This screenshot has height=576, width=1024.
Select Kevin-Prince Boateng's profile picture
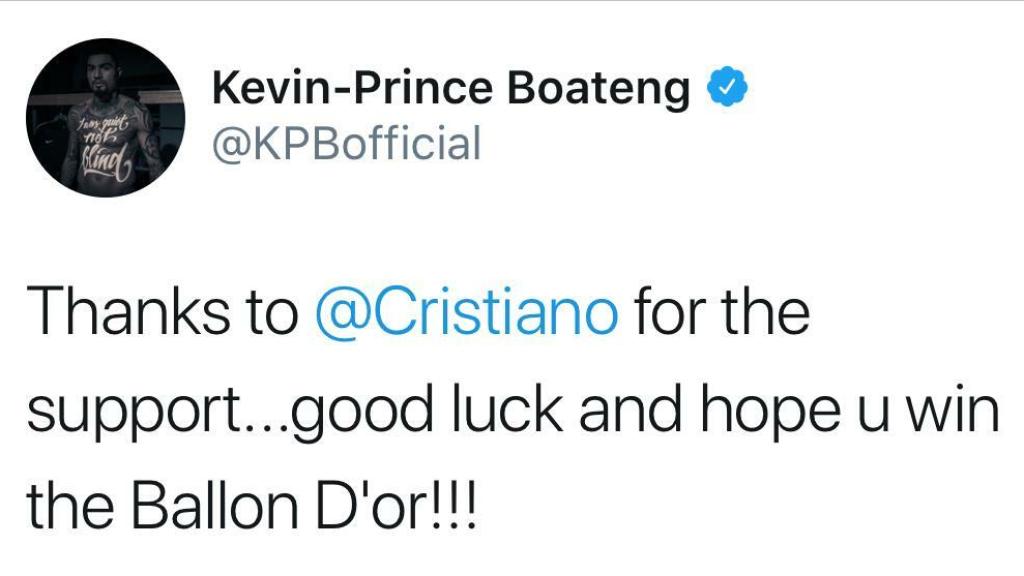108,116
